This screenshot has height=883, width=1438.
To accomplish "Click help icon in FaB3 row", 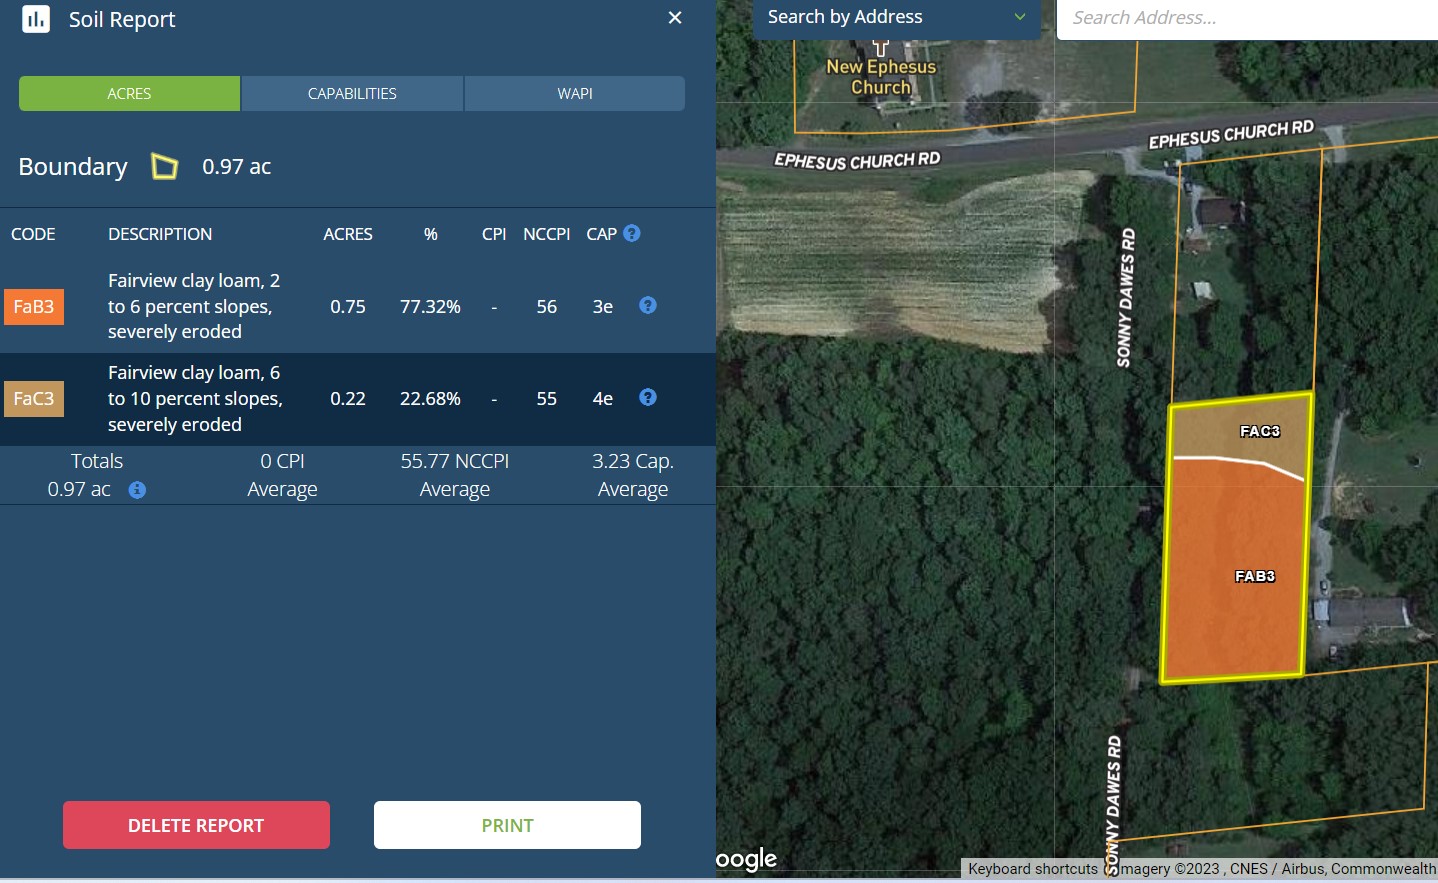I will point(648,305).
